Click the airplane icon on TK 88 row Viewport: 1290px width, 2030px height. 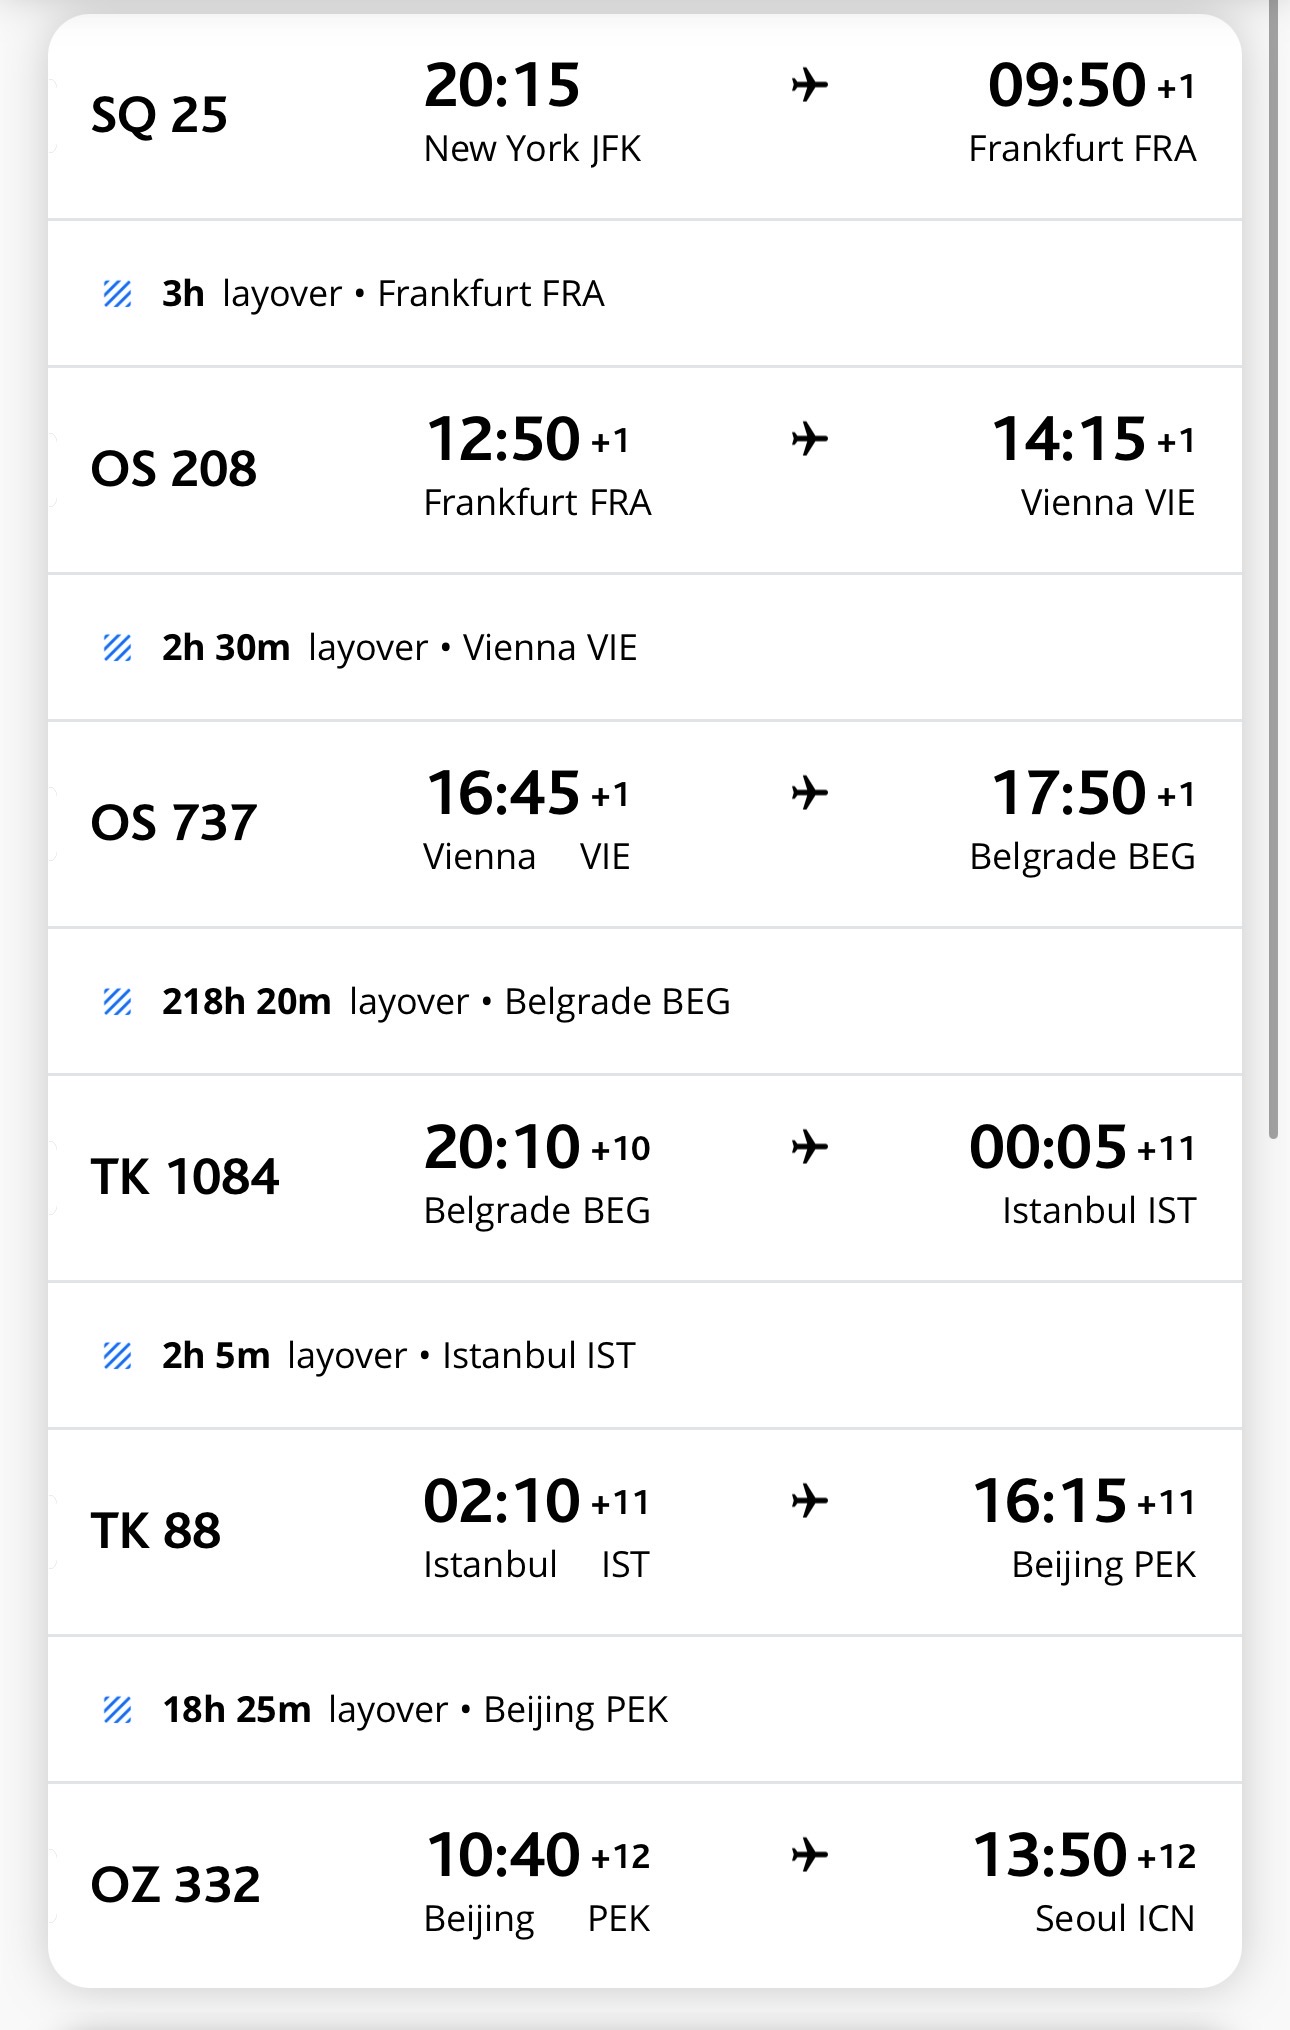pos(809,1501)
